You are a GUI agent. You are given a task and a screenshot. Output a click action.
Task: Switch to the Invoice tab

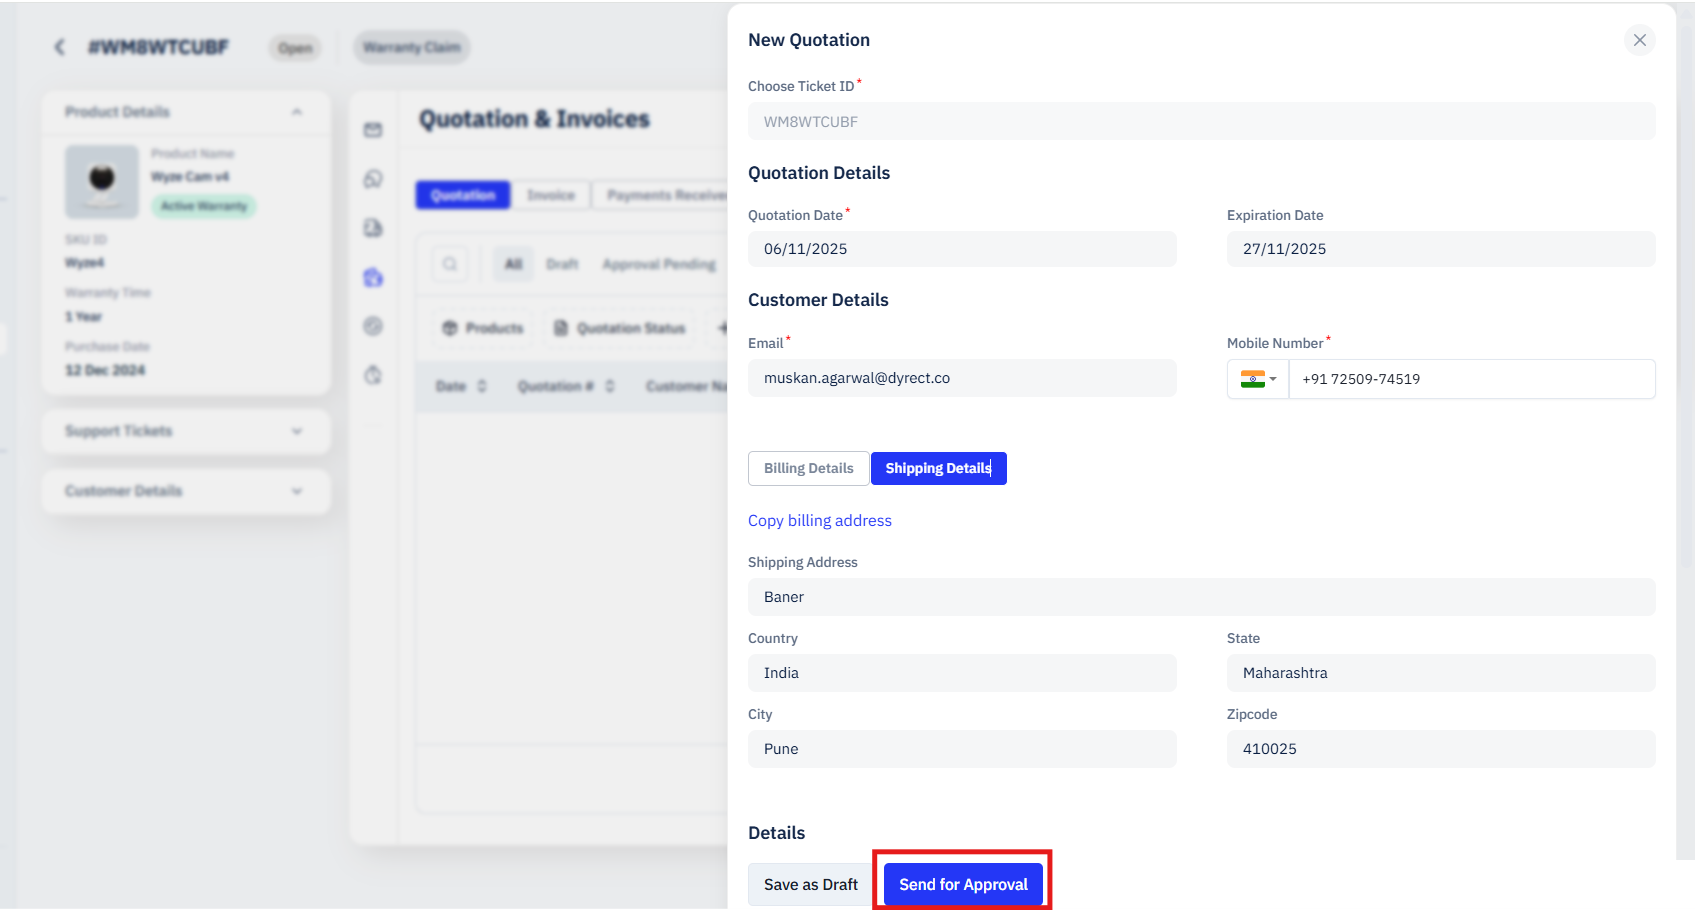tap(551, 195)
